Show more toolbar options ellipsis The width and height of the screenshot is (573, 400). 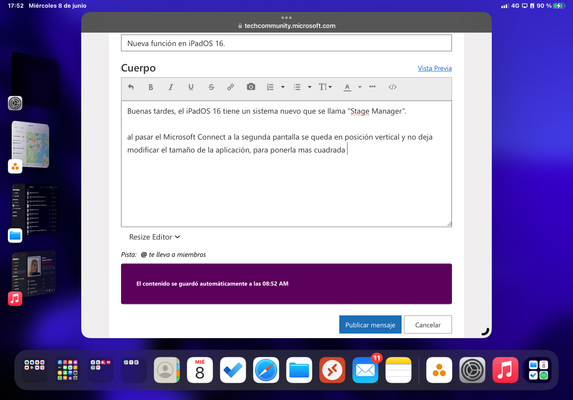point(372,87)
